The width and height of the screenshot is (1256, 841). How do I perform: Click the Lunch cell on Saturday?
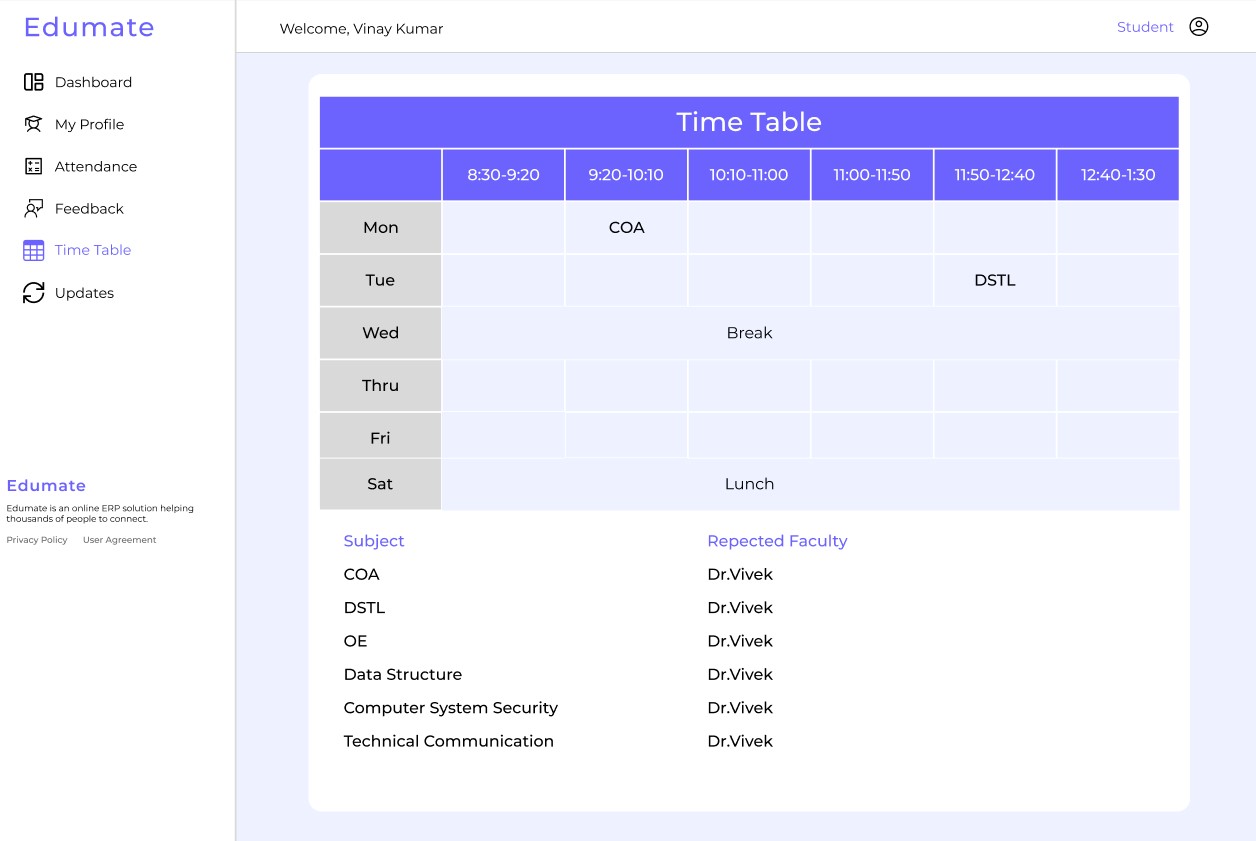811,484
